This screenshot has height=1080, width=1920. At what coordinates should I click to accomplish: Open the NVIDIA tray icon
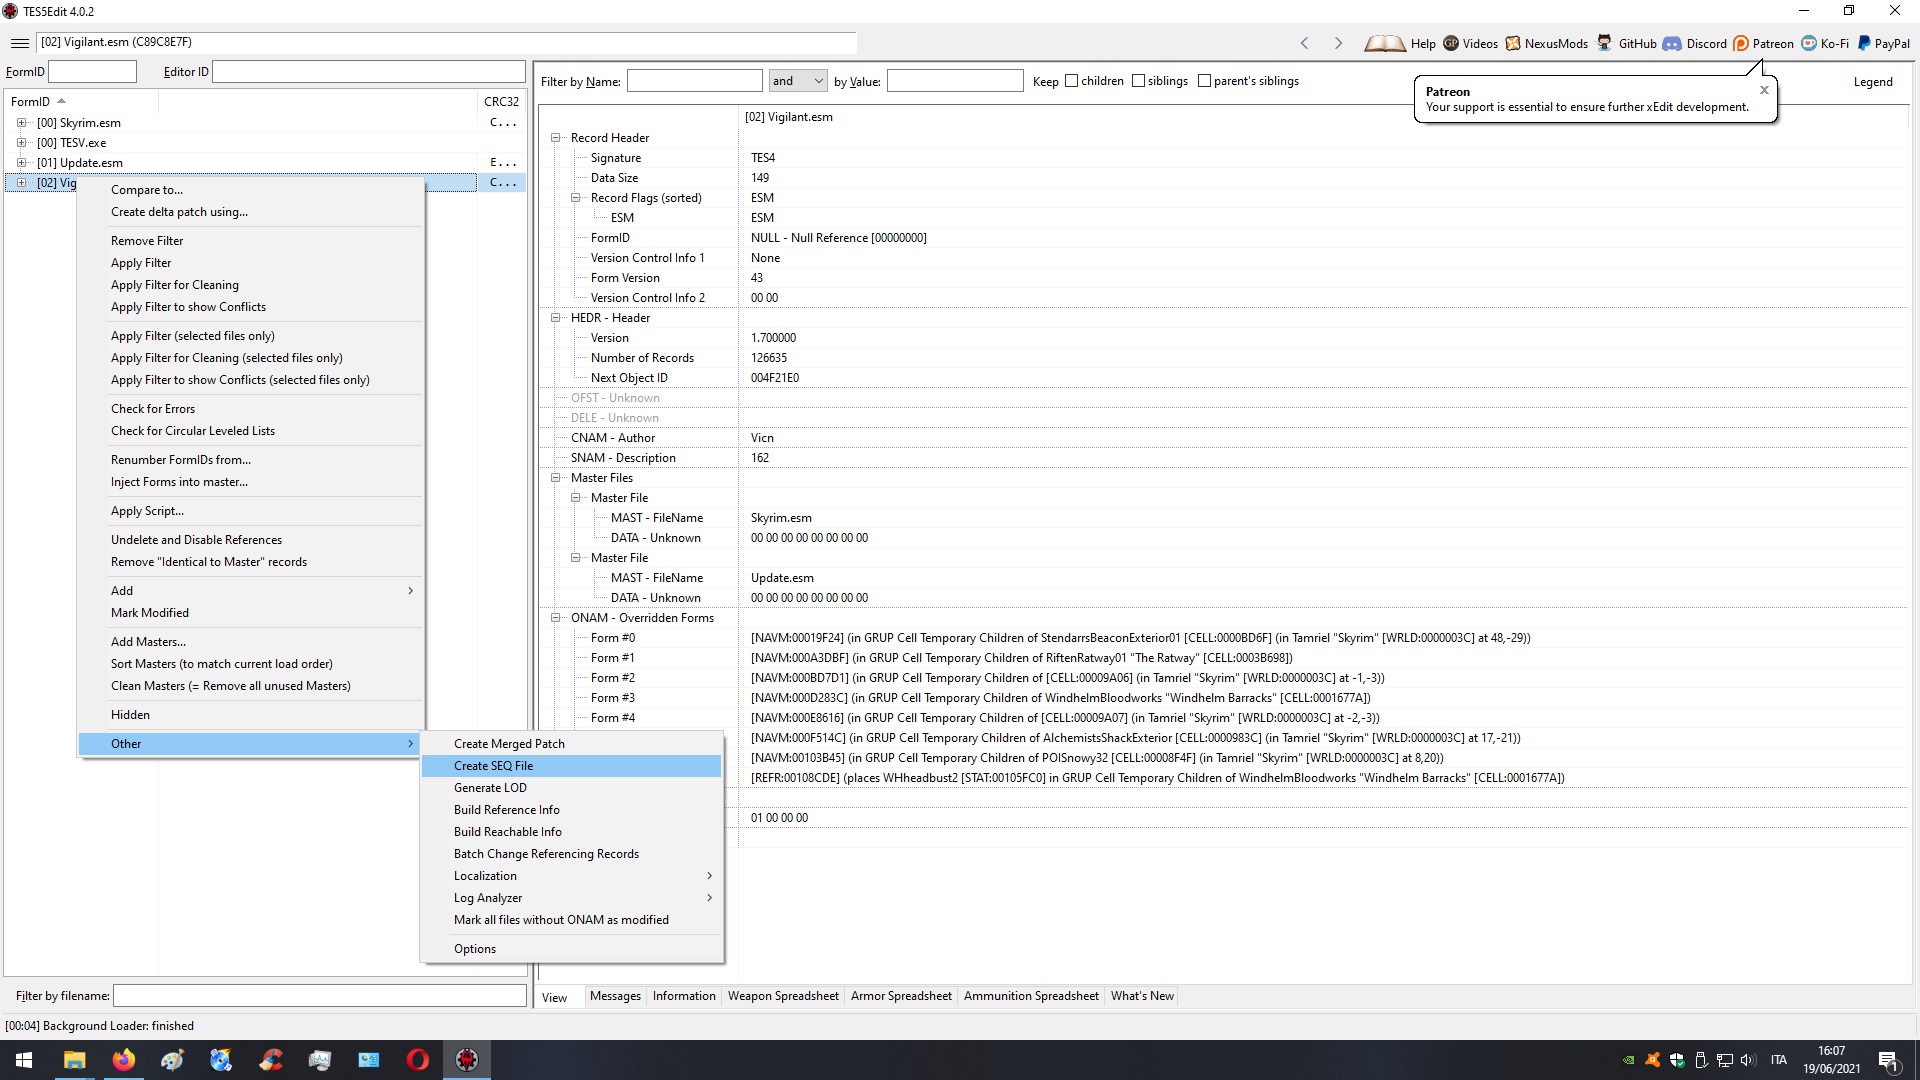(x=1628, y=1060)
